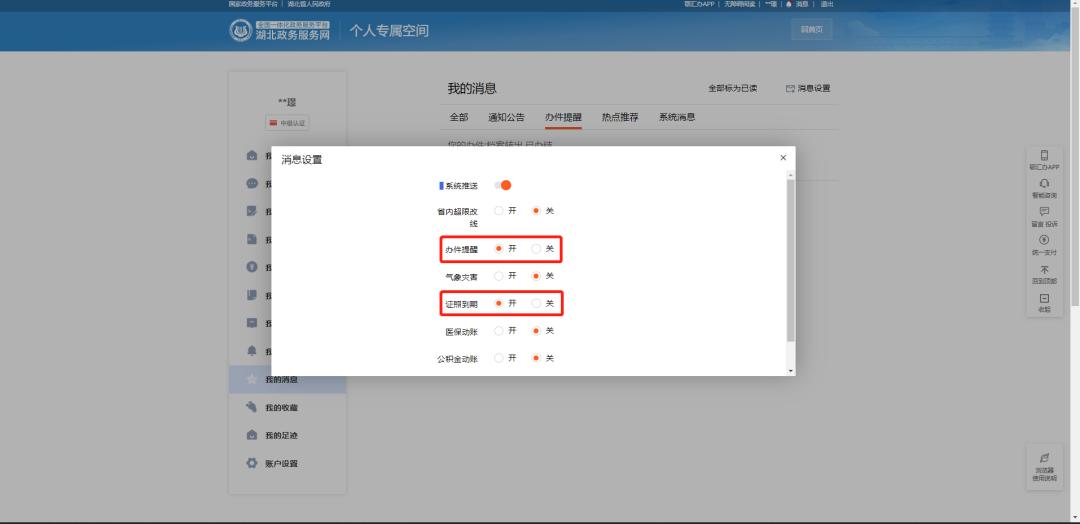This screenshot has height=524, width=1080.
Task: Click the user name **璟 in top bar
Action: click(771, 4)
